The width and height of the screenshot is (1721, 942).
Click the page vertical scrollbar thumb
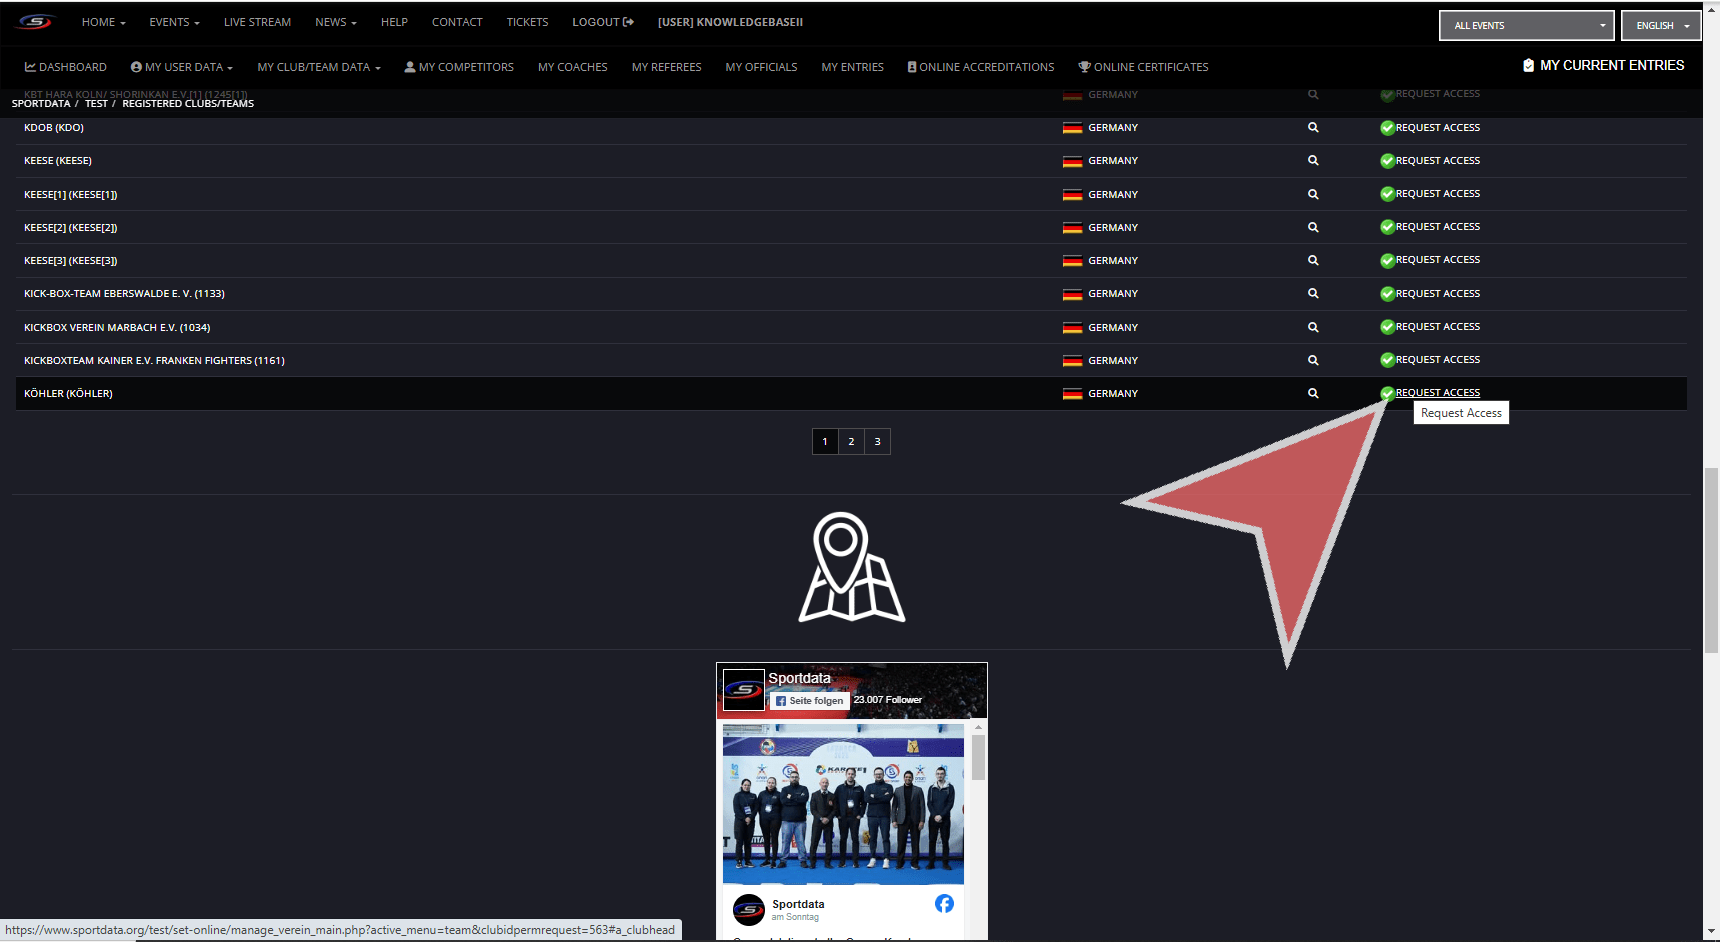1711,560
